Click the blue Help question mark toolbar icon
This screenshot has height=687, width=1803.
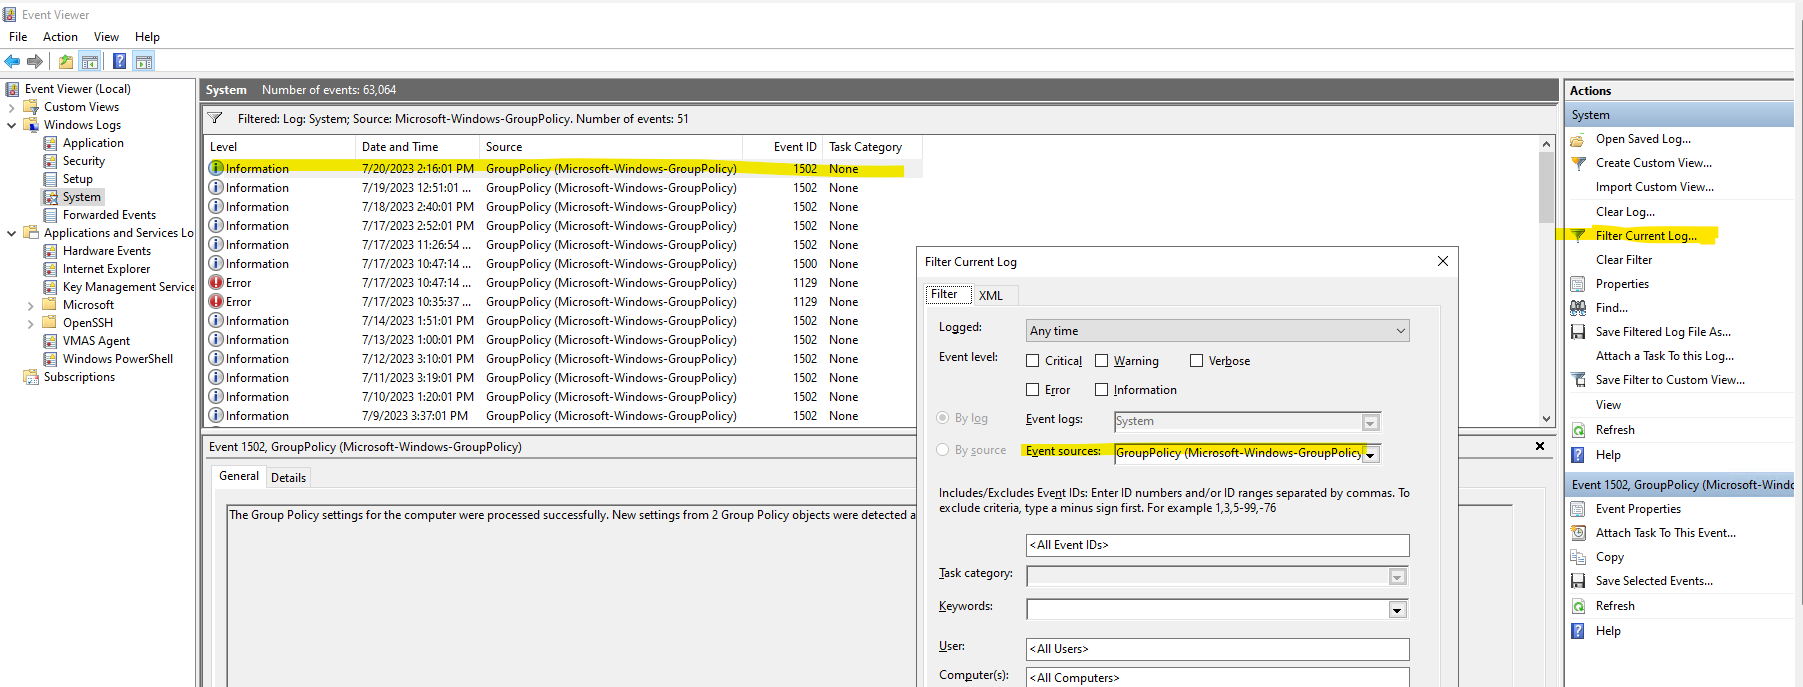tap(119, 61)
